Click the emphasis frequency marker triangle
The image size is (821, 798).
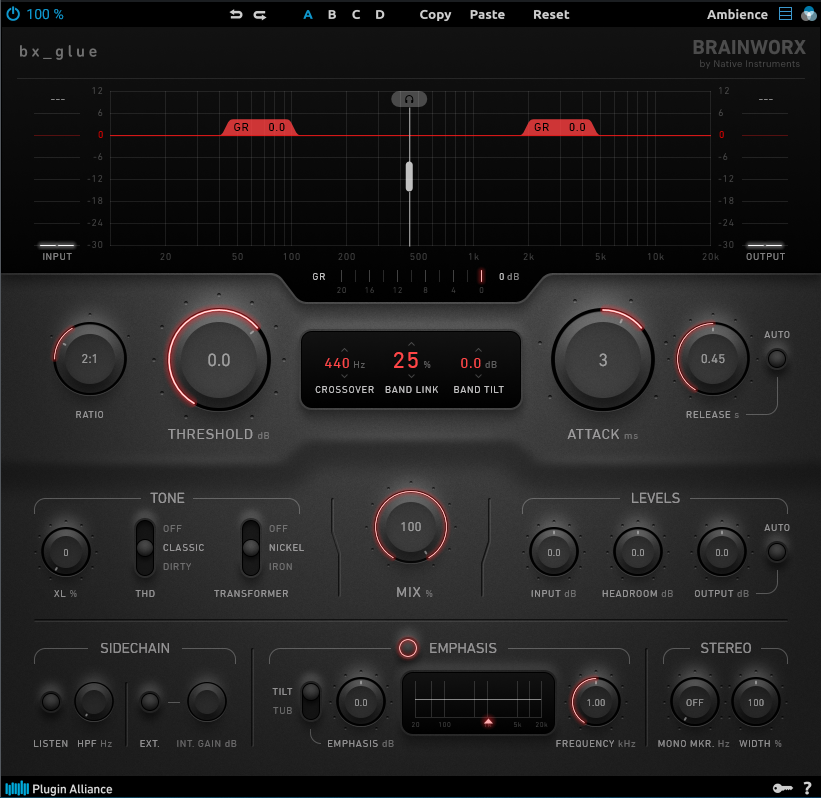488,722
